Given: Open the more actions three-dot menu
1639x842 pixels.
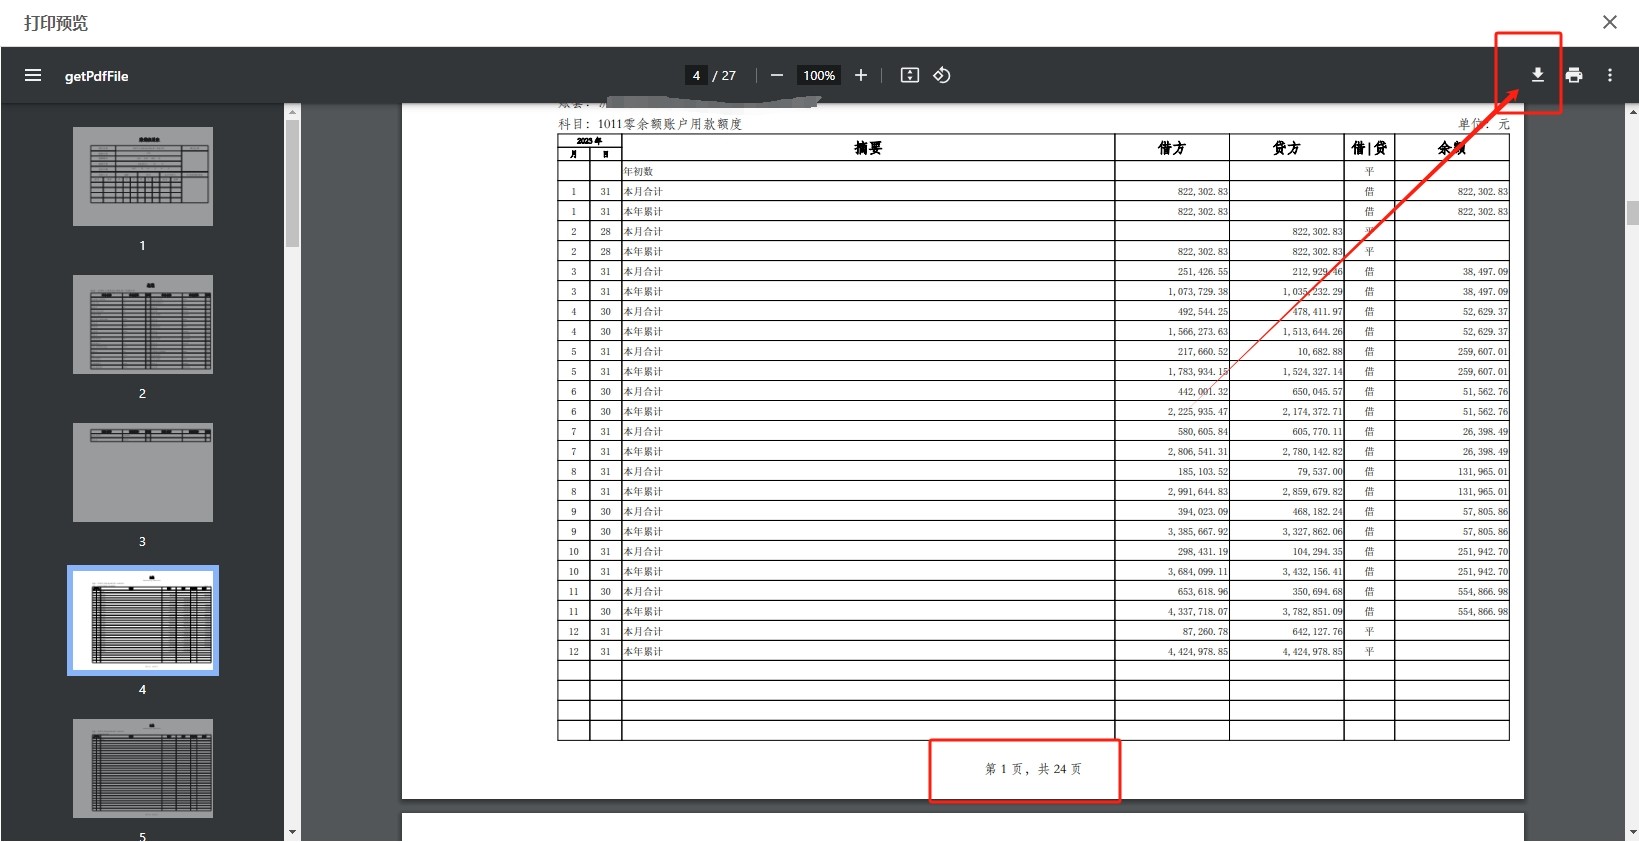Looking at the screenshot, I should (x=1610, y=75).
